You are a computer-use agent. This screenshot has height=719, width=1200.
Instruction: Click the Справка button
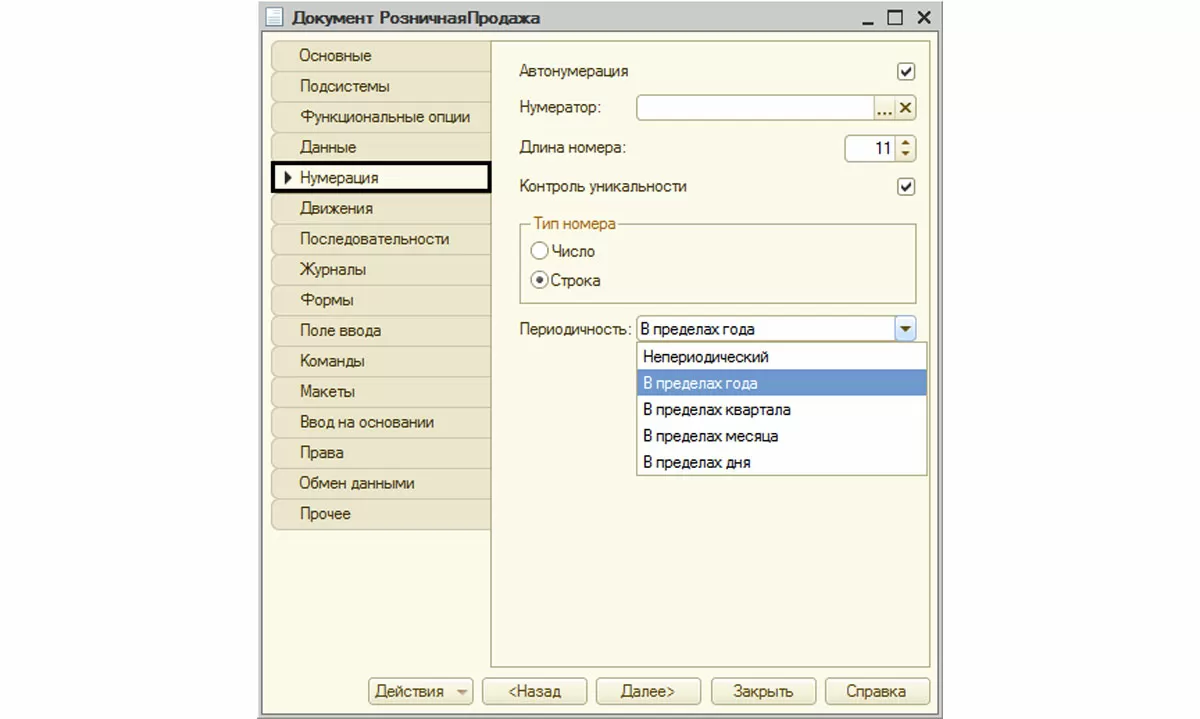pyautogui.click(x=875, y=691)
